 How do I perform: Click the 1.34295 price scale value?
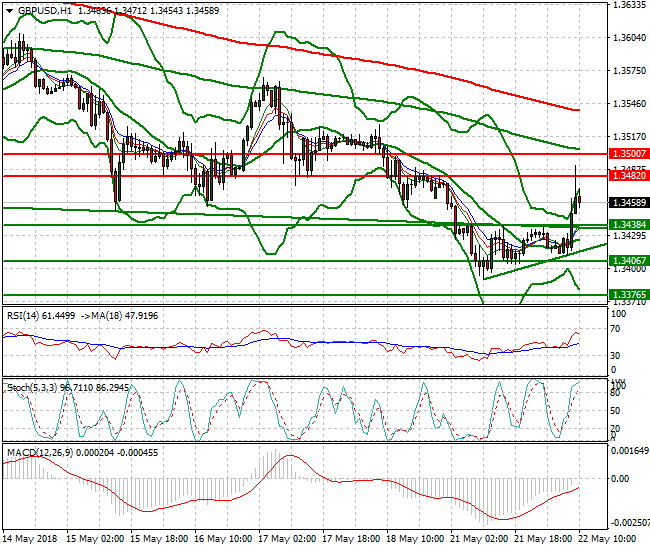coord(629,235)
